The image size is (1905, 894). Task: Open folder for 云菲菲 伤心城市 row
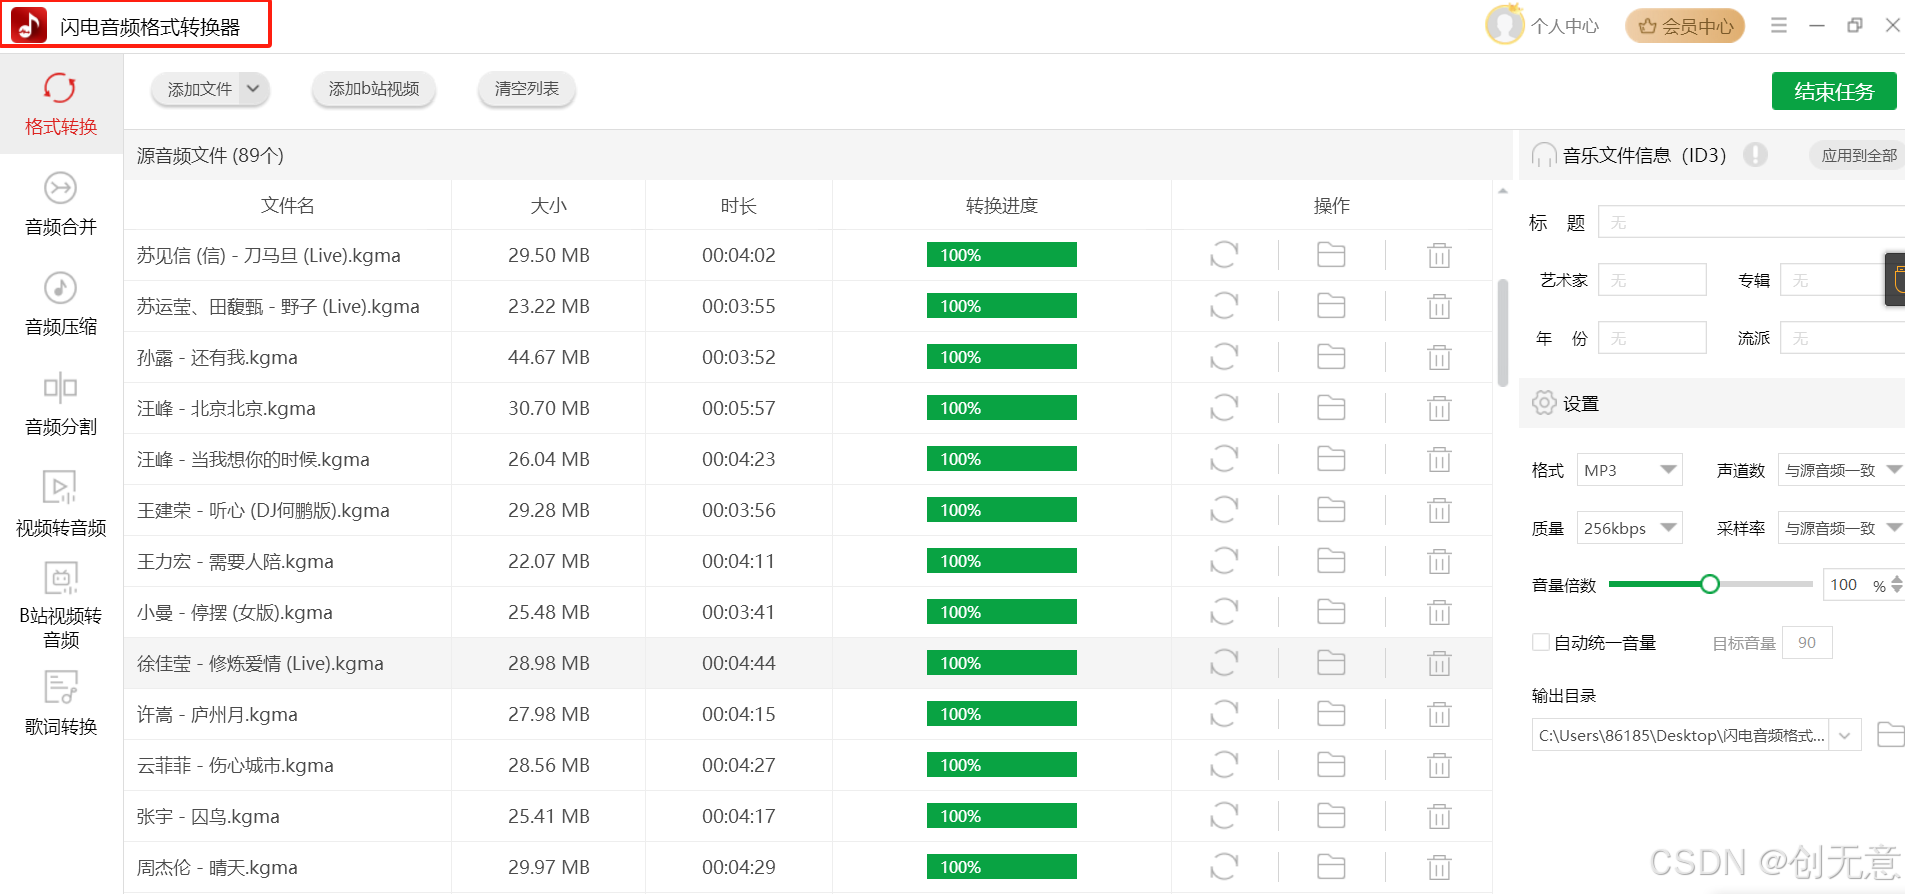1331,765
